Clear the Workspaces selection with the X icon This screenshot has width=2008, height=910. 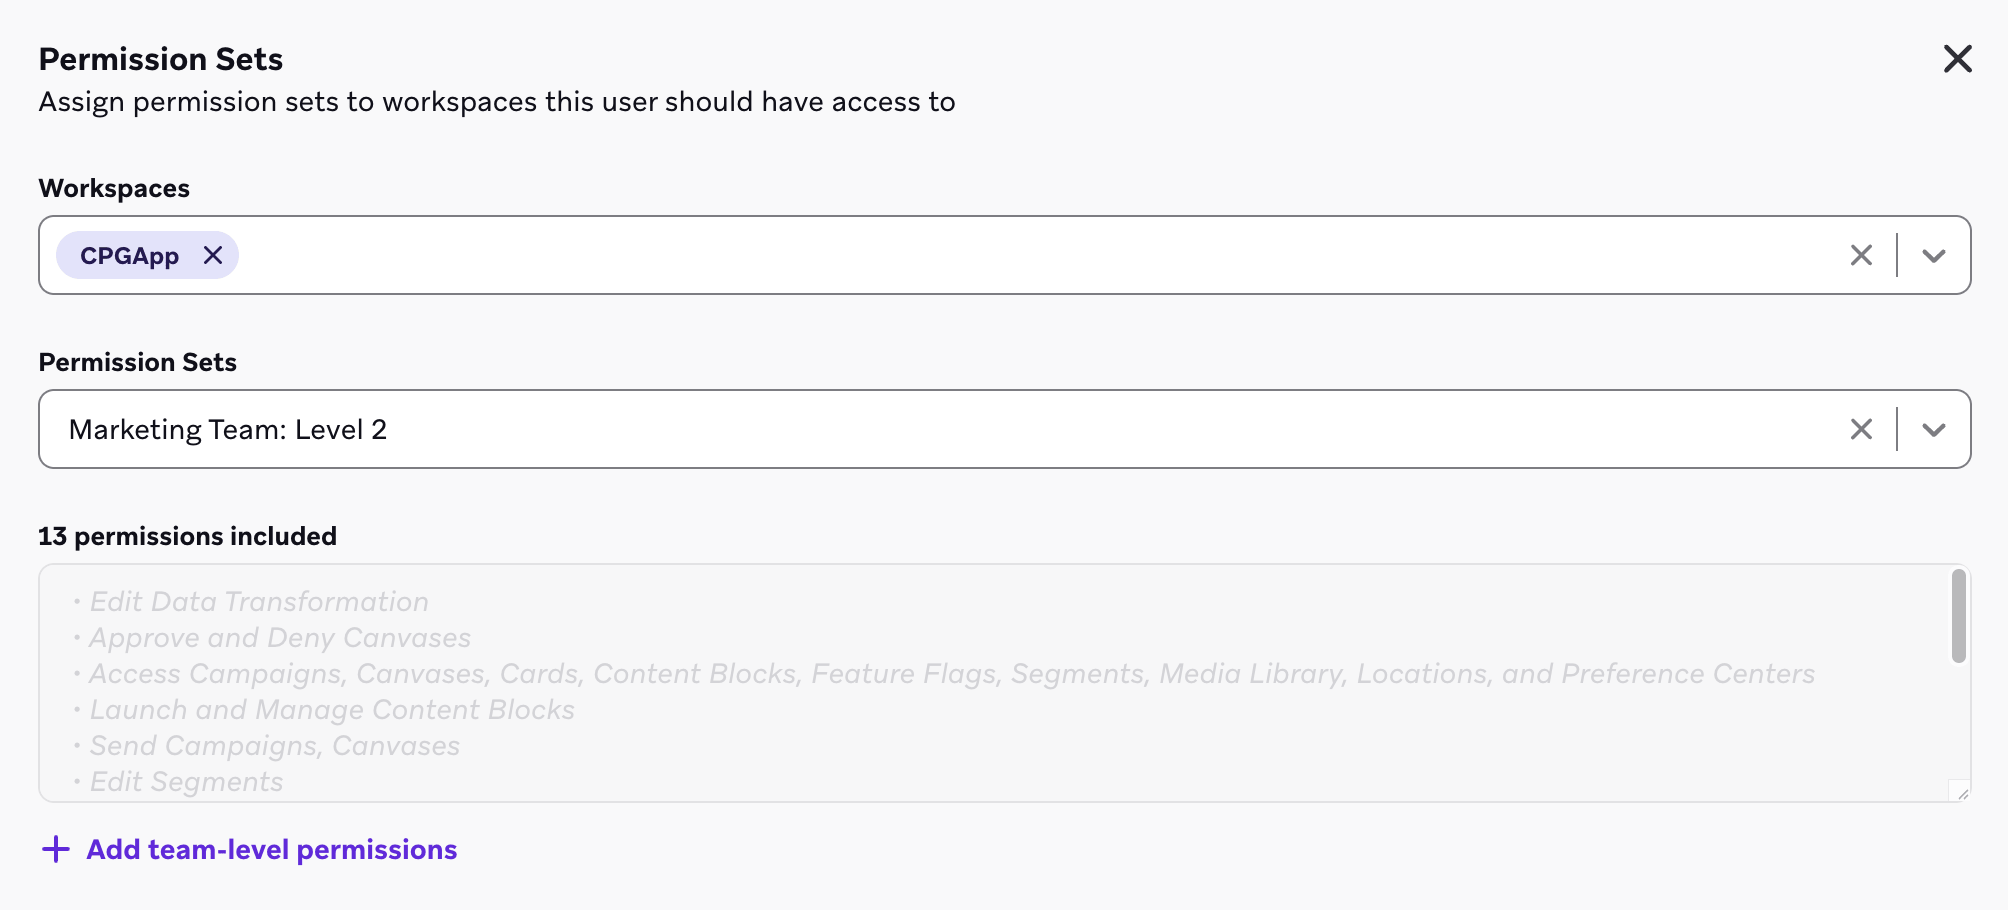coord(1861,255)
